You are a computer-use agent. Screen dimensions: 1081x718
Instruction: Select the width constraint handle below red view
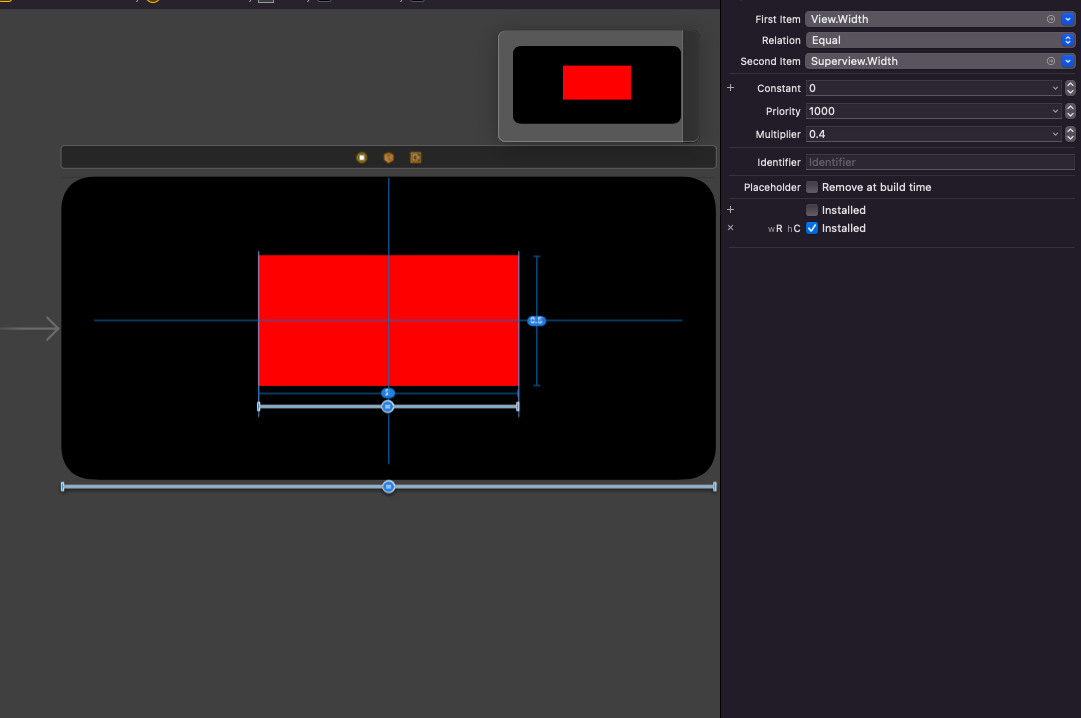(x=388, y=407)
